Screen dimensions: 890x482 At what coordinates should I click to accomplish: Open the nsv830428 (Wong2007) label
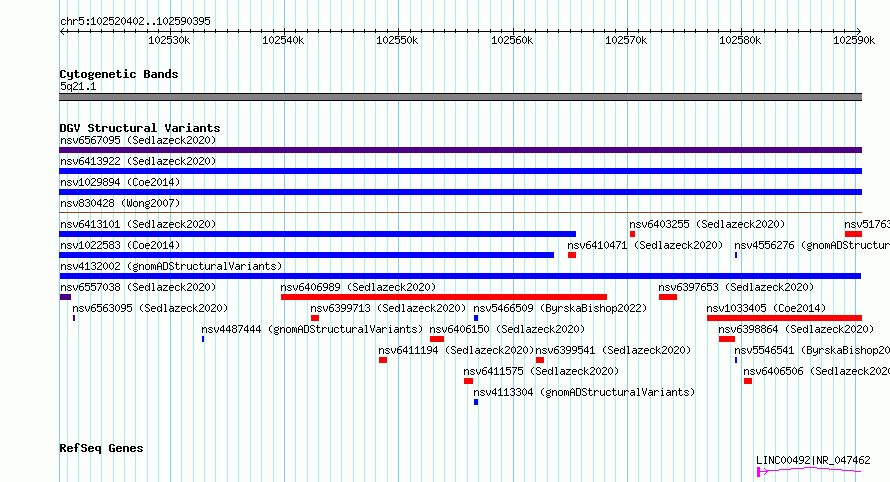pos(120,203)
